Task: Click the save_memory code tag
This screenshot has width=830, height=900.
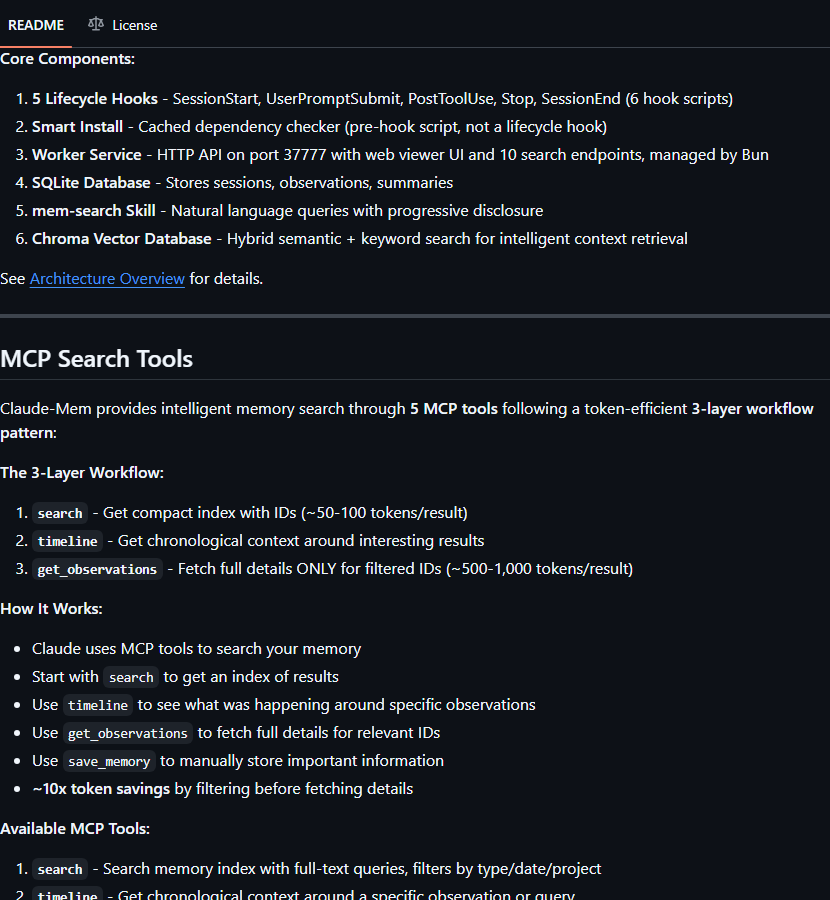Action: (x=109, y=762)
